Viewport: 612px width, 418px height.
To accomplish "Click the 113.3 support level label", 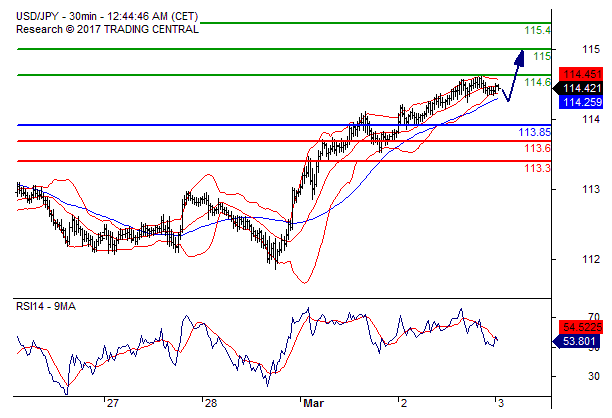I will point(538,168).
